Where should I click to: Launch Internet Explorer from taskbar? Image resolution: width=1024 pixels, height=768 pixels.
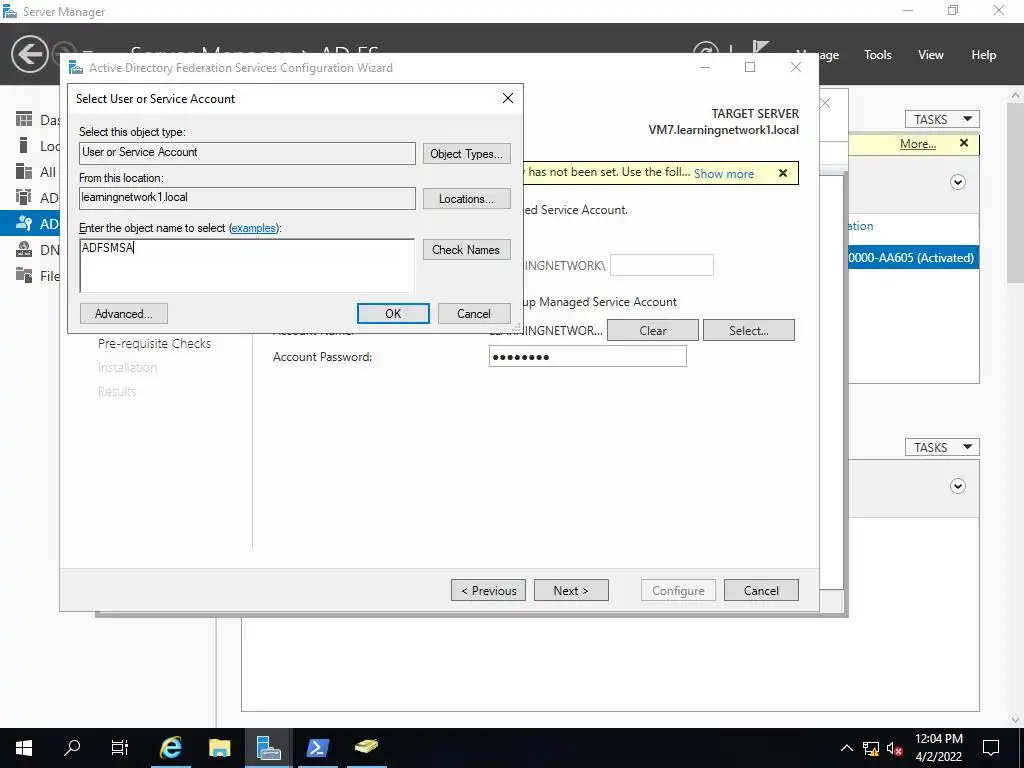coord(170,748)
